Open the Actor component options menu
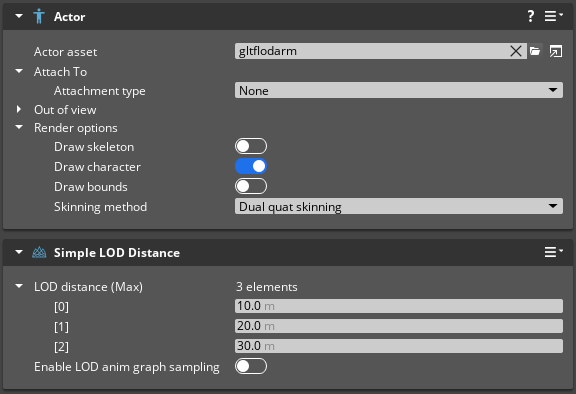 (x=553, y=16)
